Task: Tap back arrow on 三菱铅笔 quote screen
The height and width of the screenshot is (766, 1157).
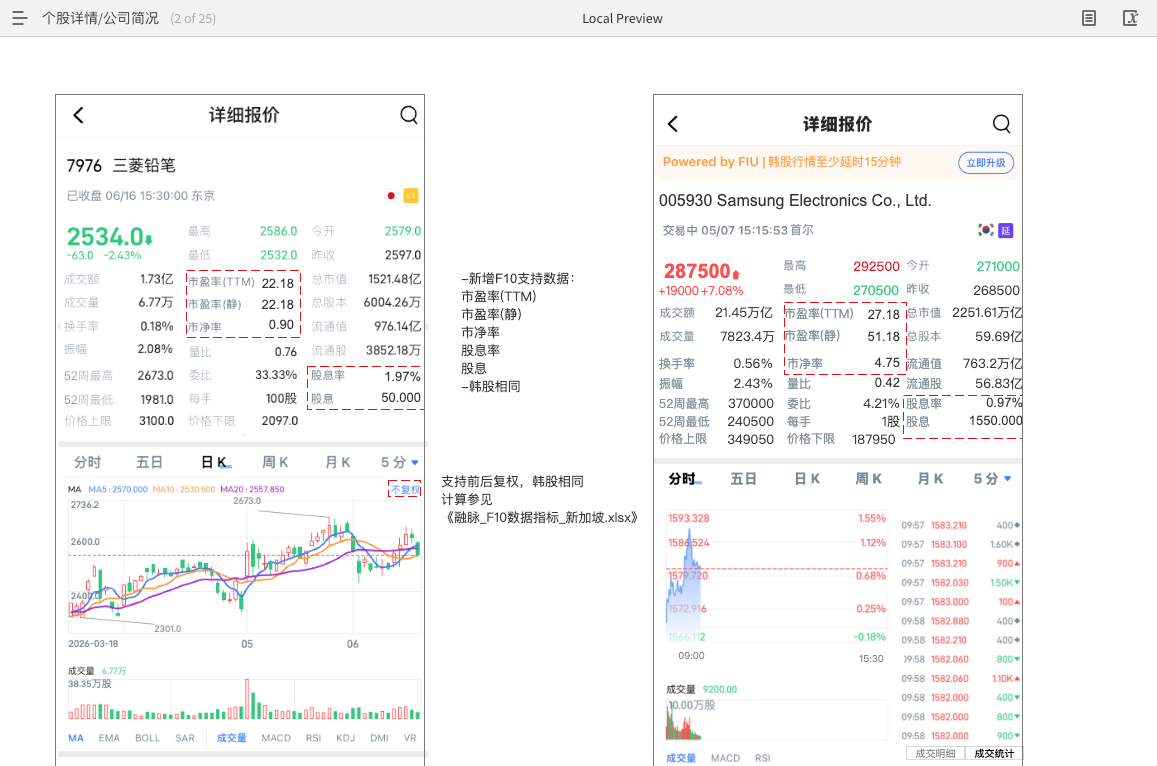Action: point(78,114)
